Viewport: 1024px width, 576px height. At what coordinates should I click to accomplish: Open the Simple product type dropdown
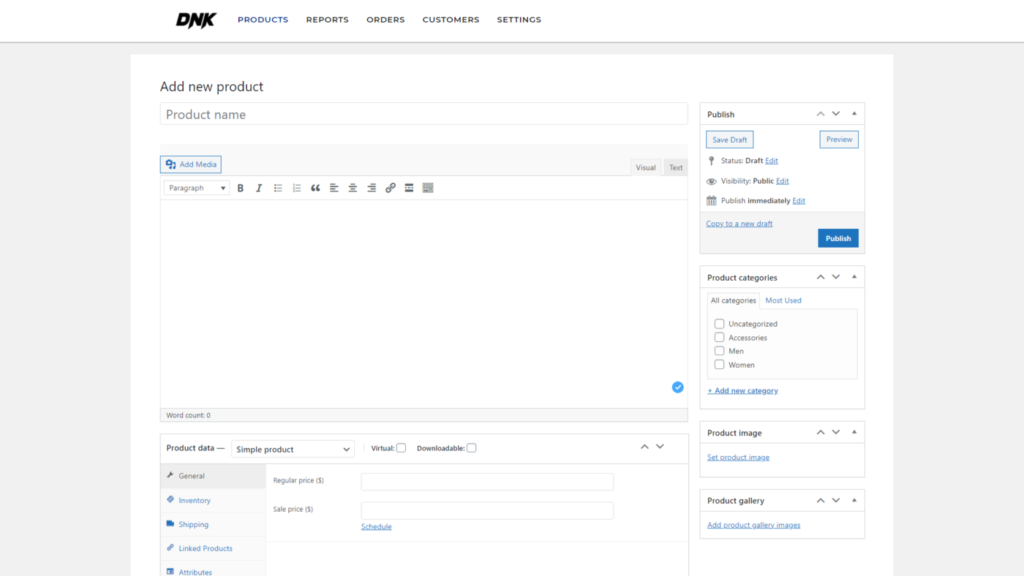[293, 450]
